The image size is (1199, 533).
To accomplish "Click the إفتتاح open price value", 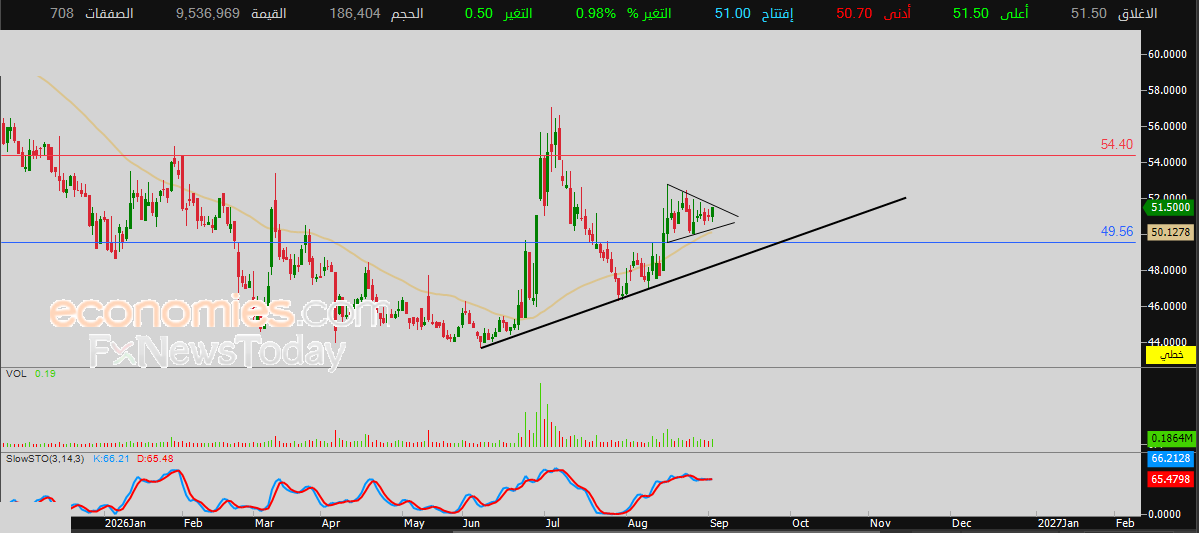I will click(731, 14).
